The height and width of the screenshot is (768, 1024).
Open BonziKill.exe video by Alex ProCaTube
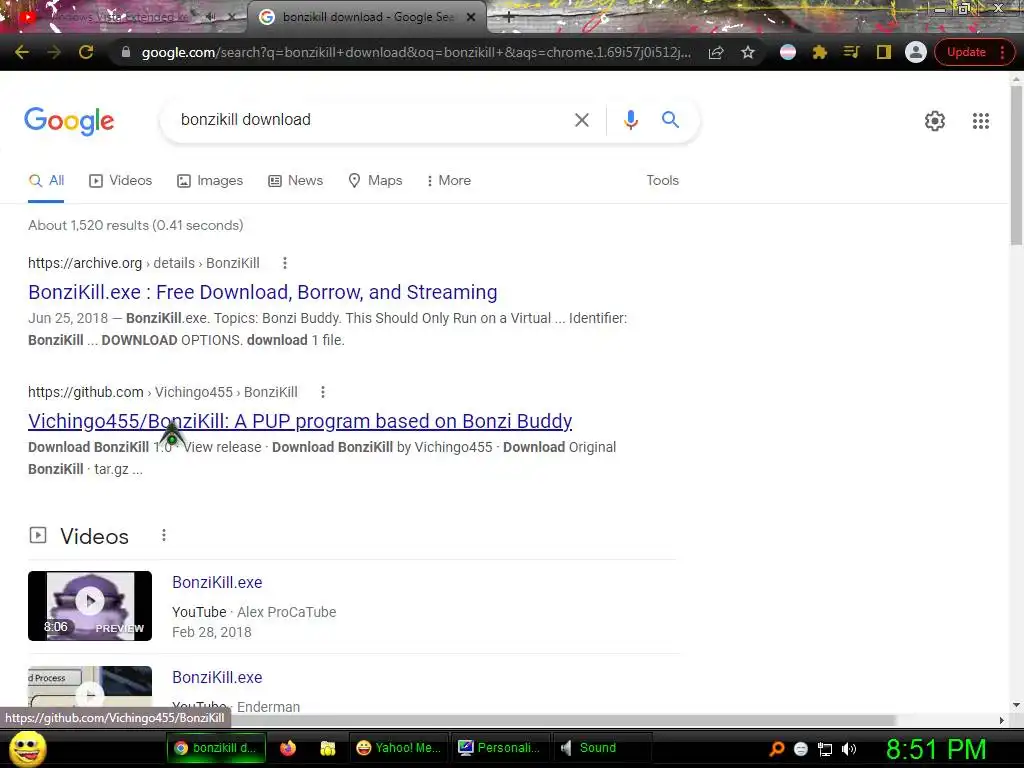tap(217, 583)
